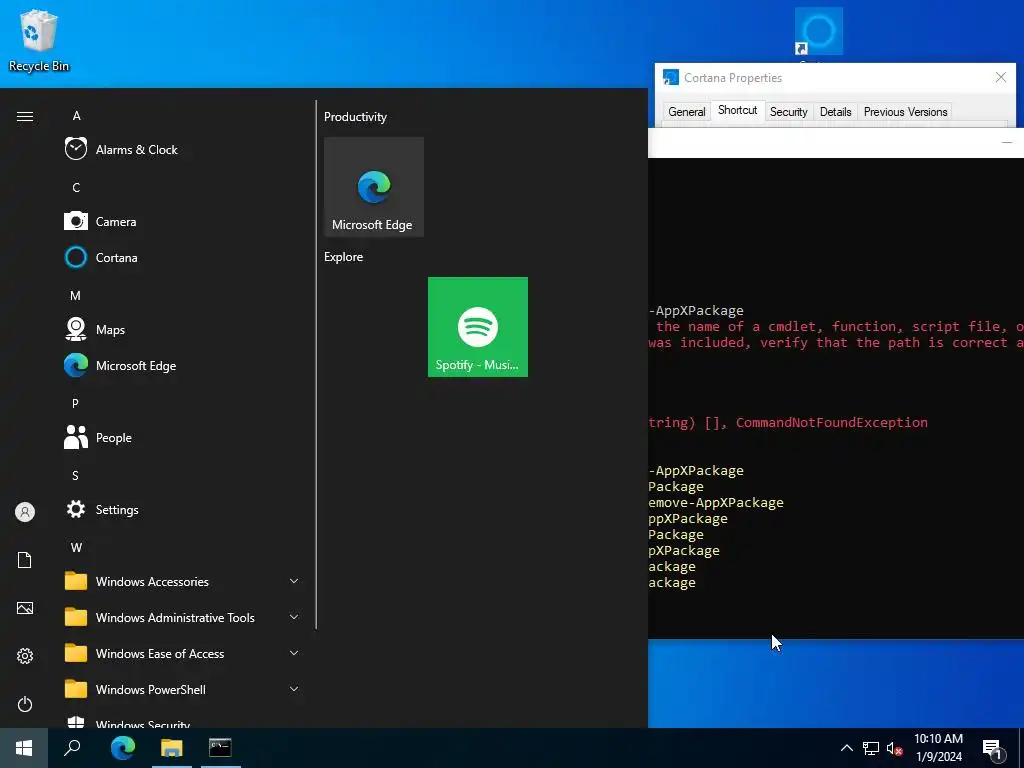Open network status tray icon
The height and width of the screenshot is (768, 1024).
(x=871, y=748)
